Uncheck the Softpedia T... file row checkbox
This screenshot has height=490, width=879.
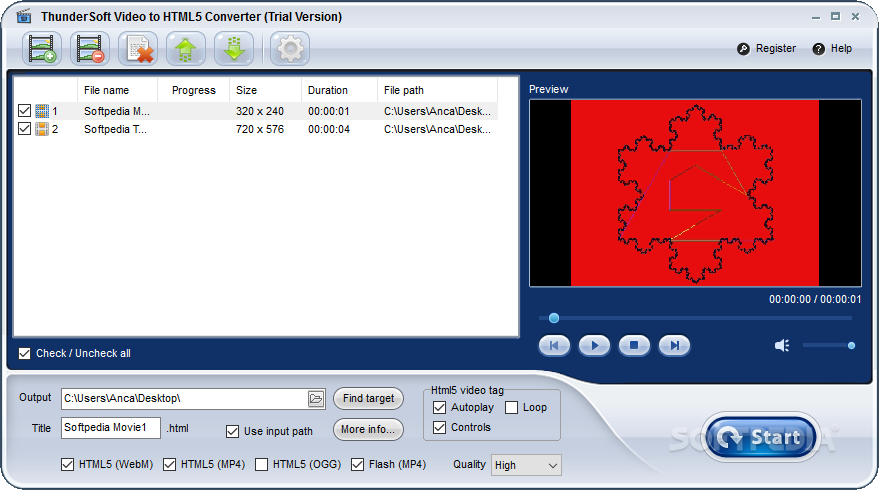pos(24,129)
